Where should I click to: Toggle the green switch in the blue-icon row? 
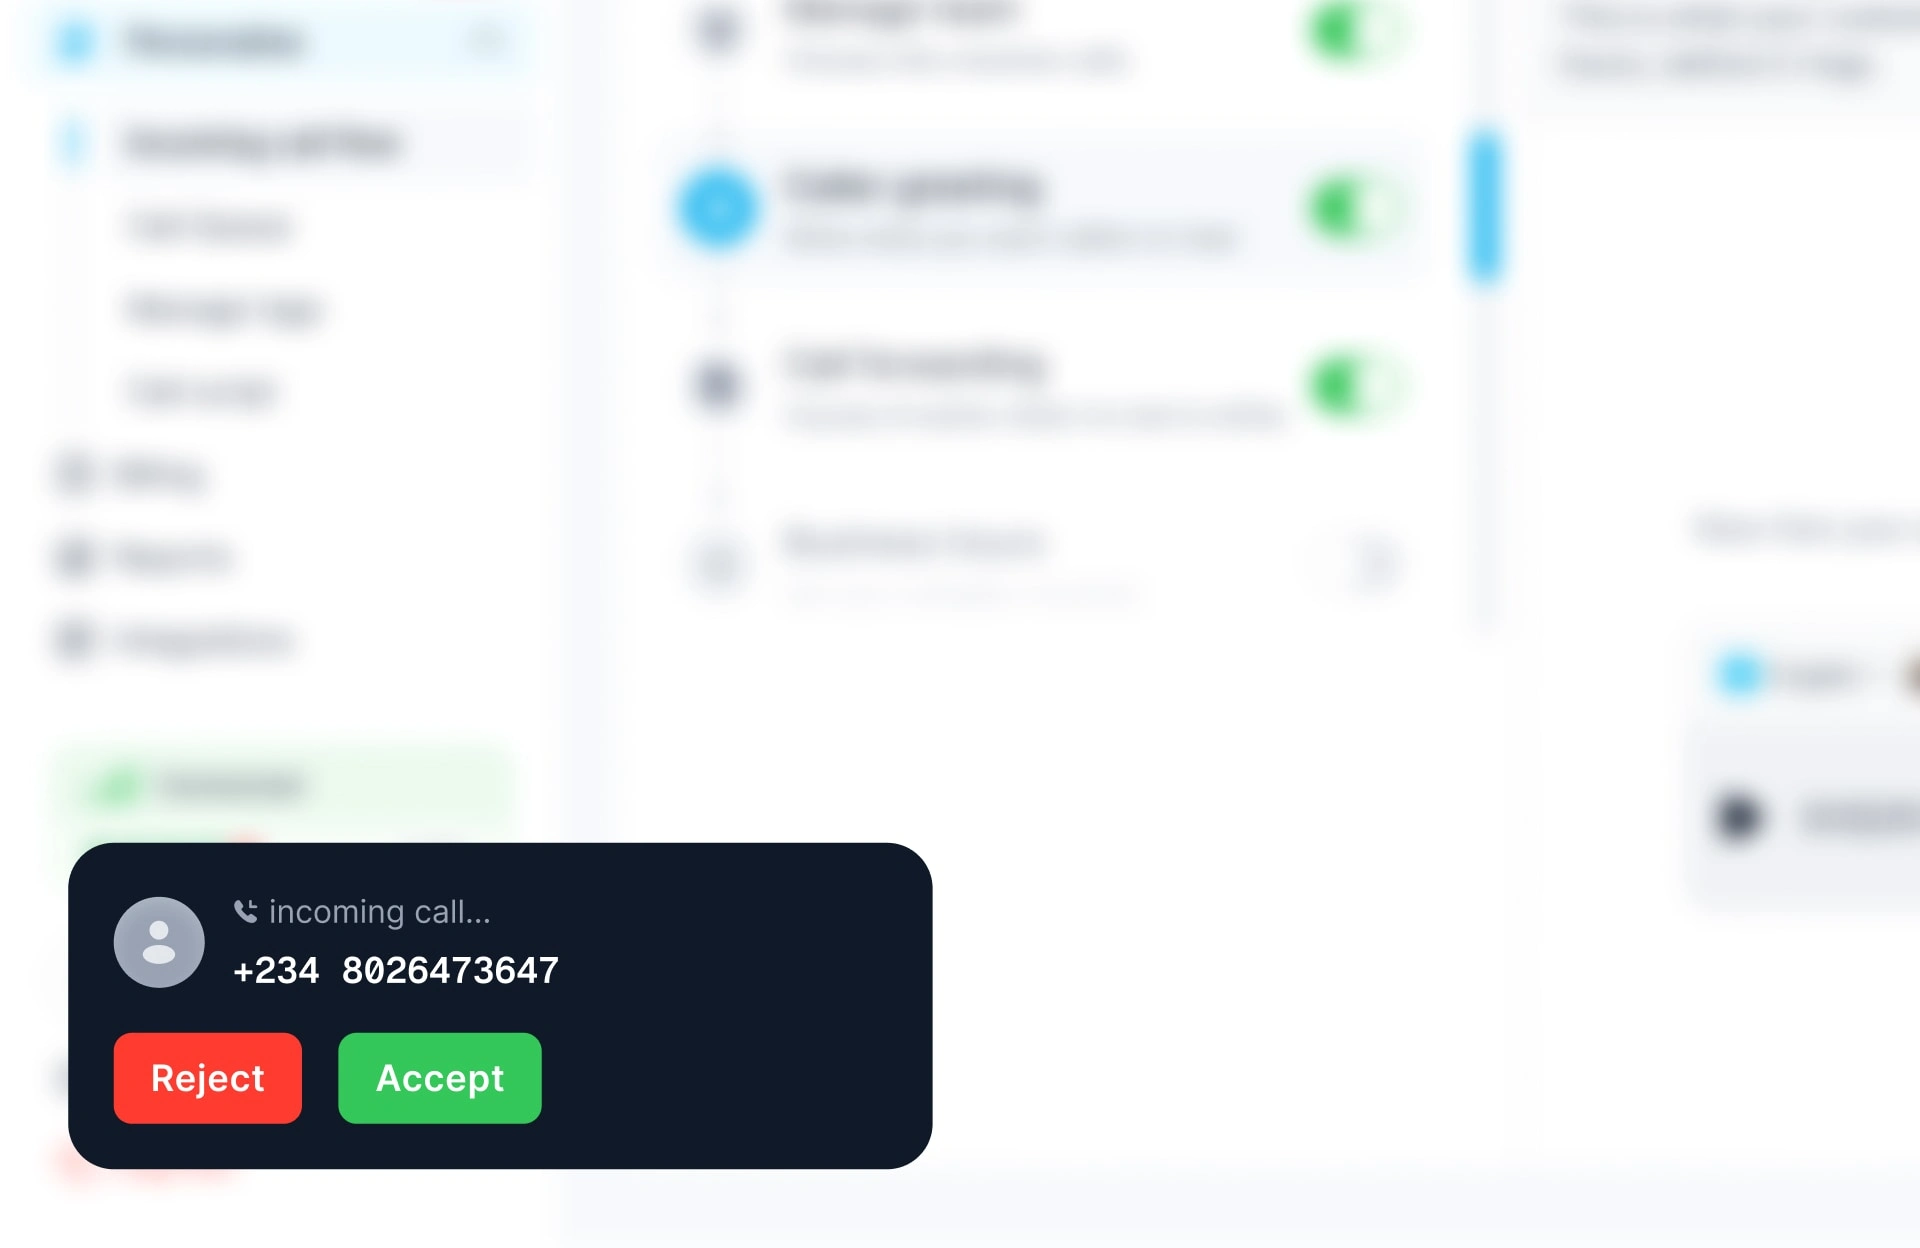pos(1355,209)
